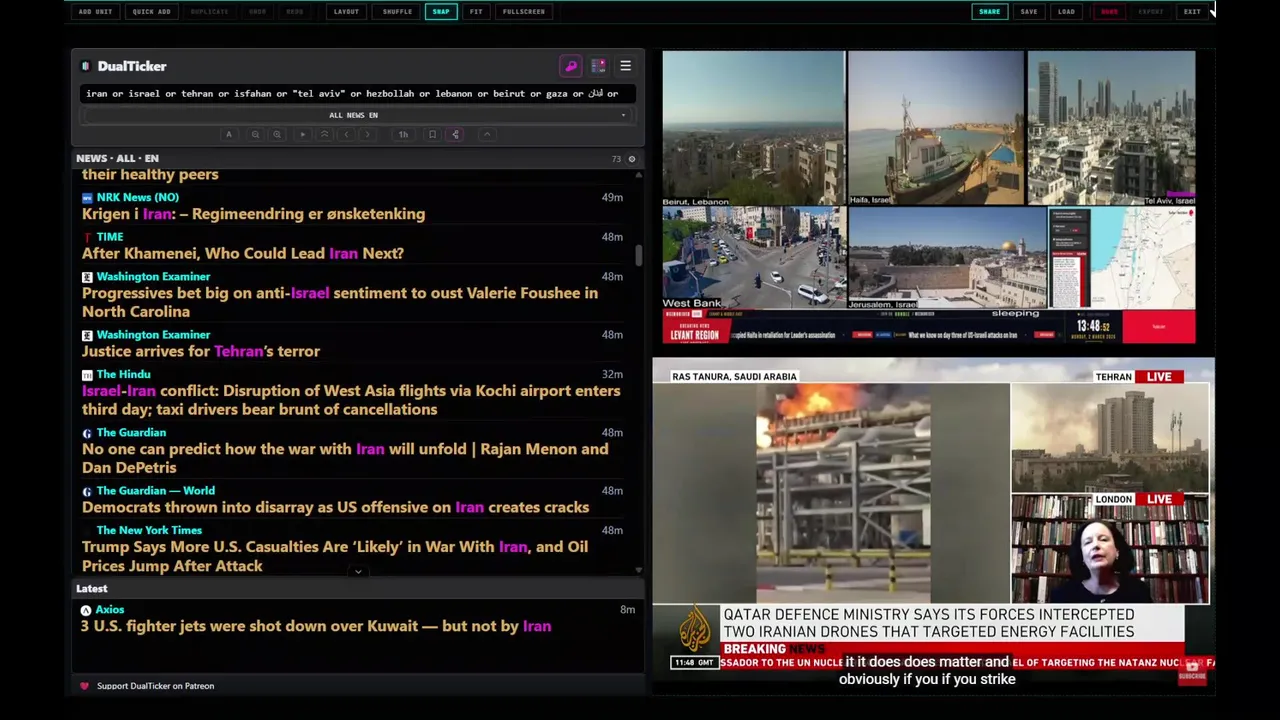Click the SHARE button
The height and width of the screenshot is (720, 1280).
pos(989,12)
